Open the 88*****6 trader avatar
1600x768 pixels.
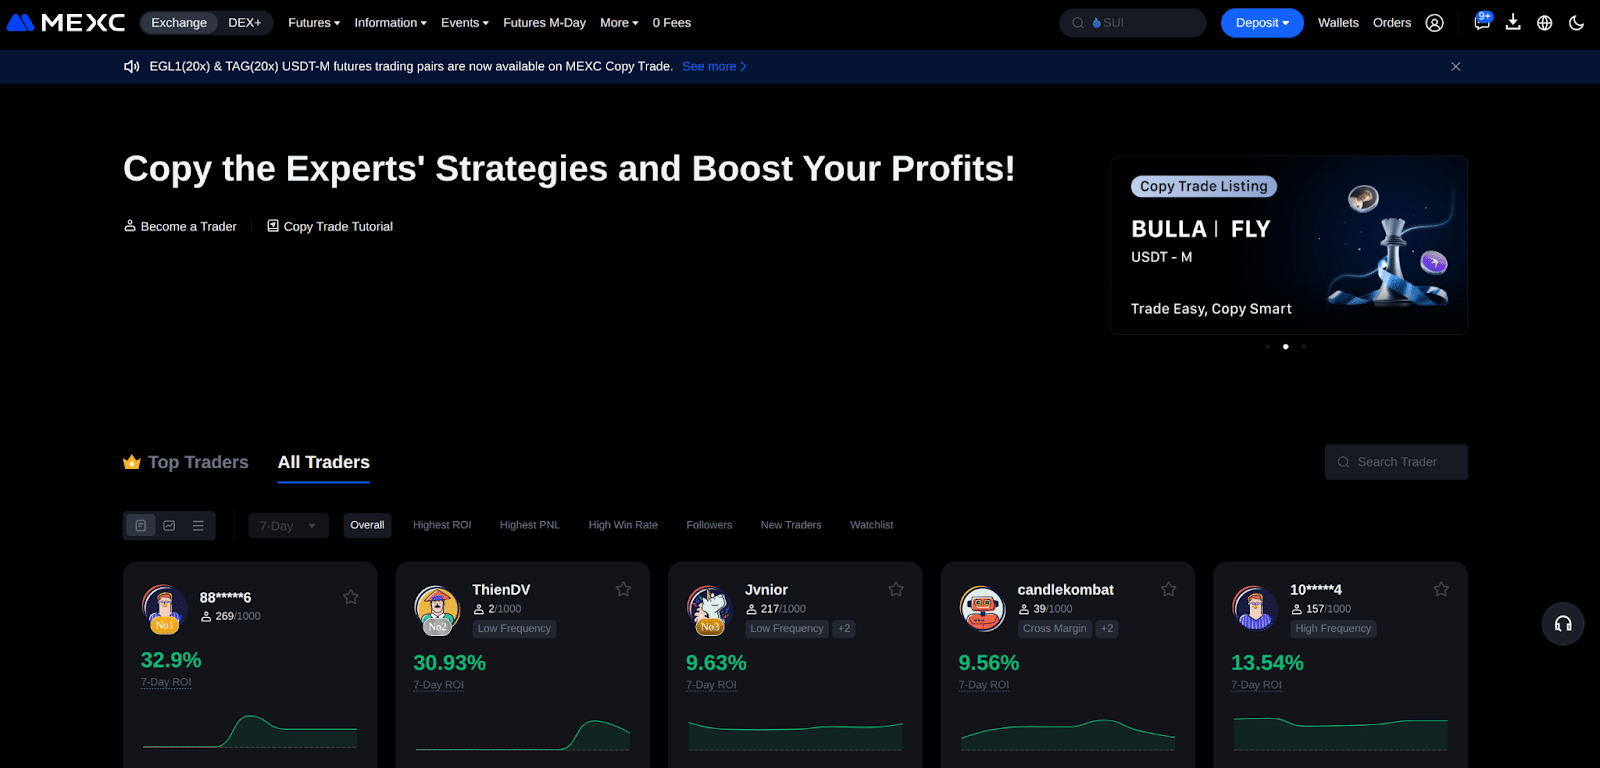pyautogui.click(x=165, y=608)
